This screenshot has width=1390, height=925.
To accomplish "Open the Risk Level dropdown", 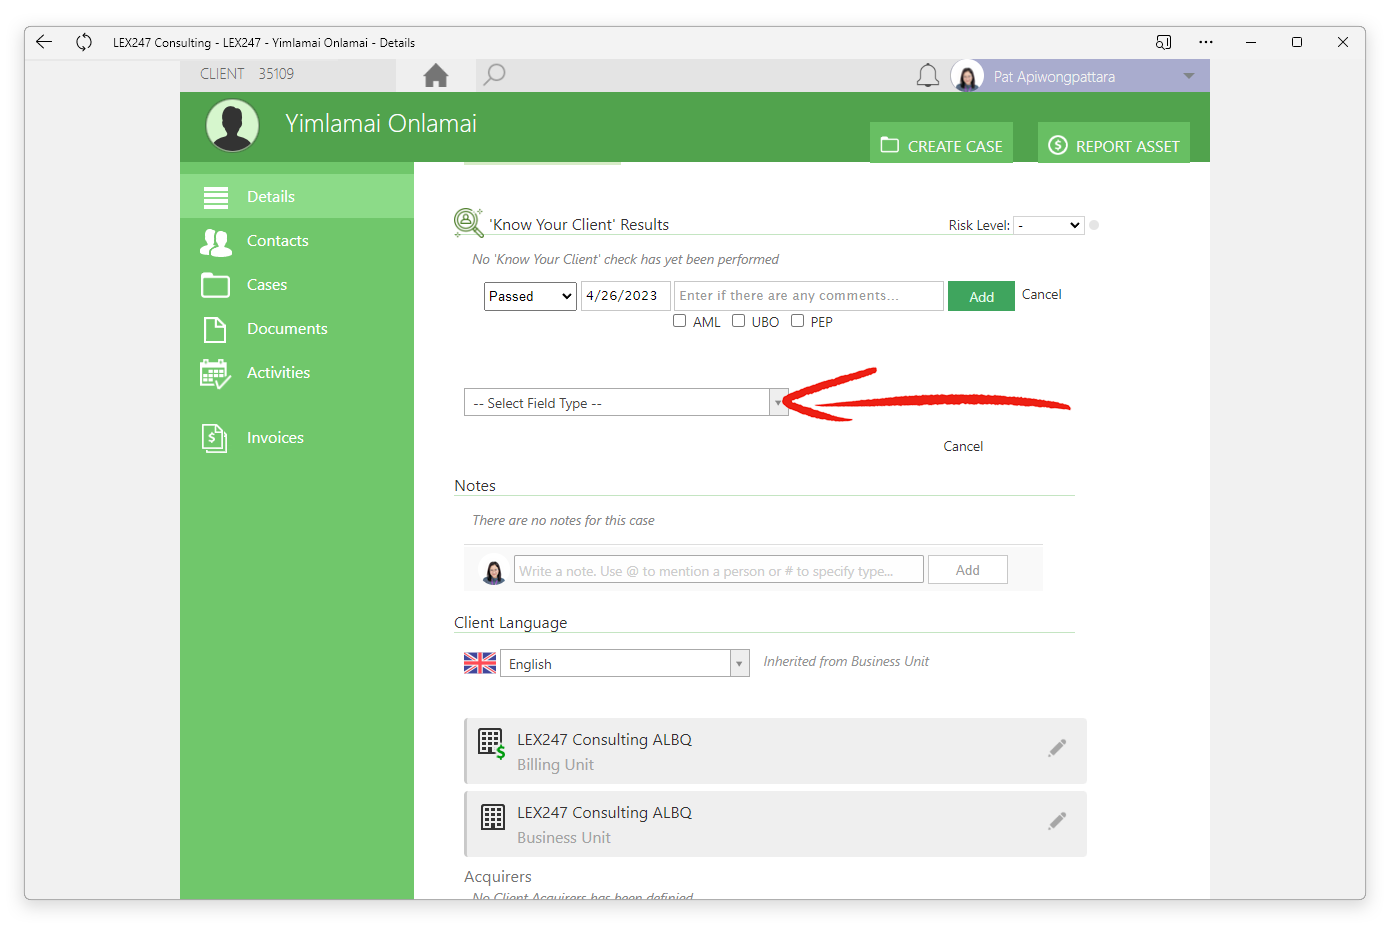I will click(1049, 226).
